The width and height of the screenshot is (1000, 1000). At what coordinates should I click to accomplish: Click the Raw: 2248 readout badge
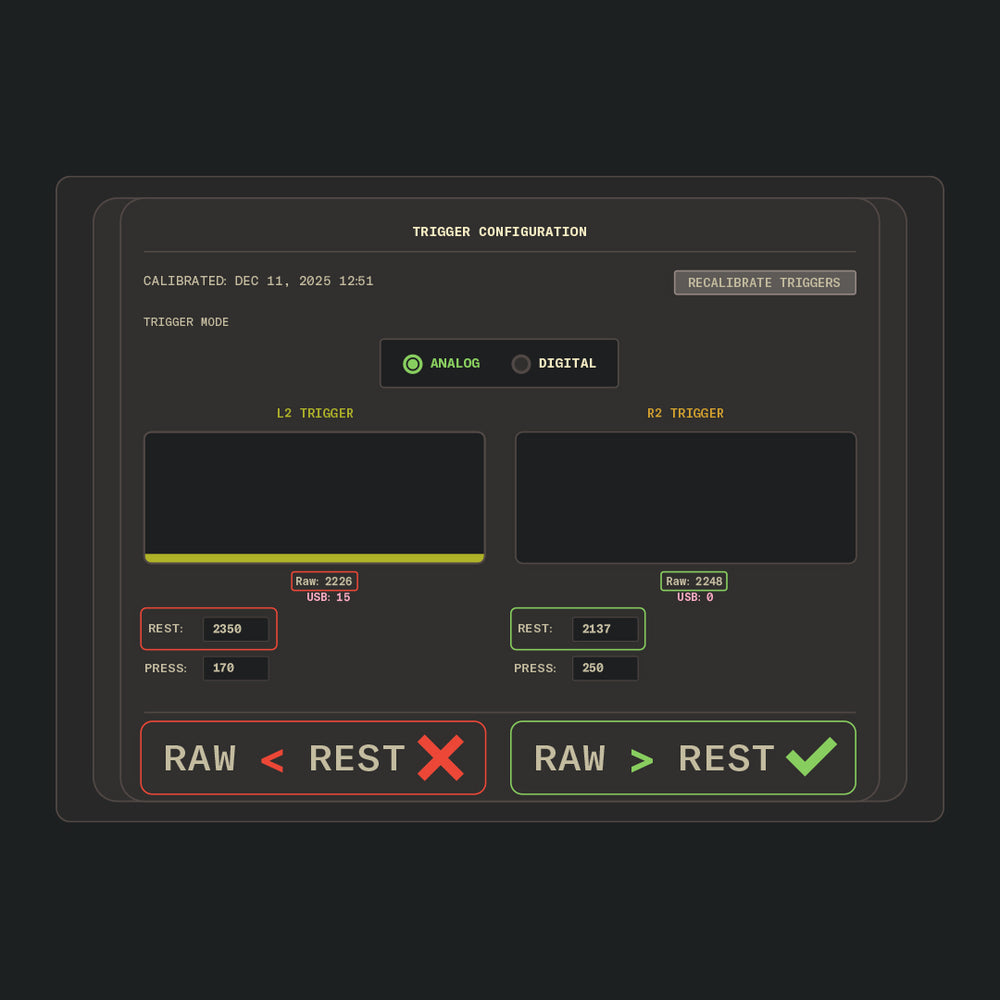(694, 581)
